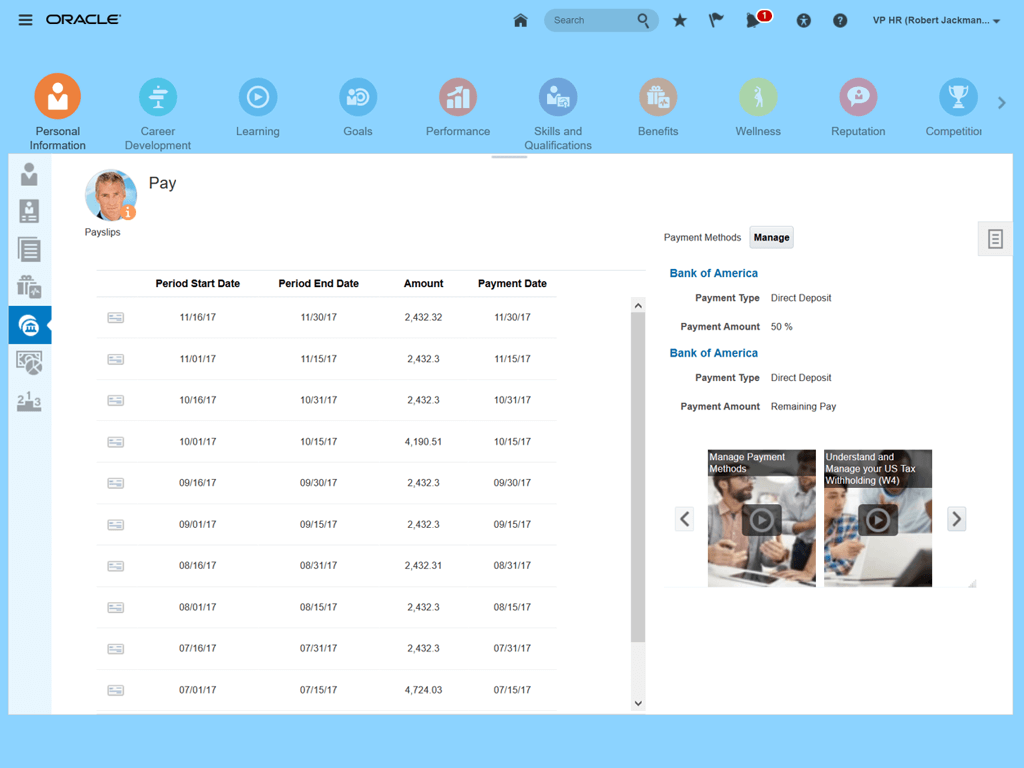This screenshot has height=768, width=1024.
Task: Select the compensation chart sidebar icon
Action: [29, 362]
